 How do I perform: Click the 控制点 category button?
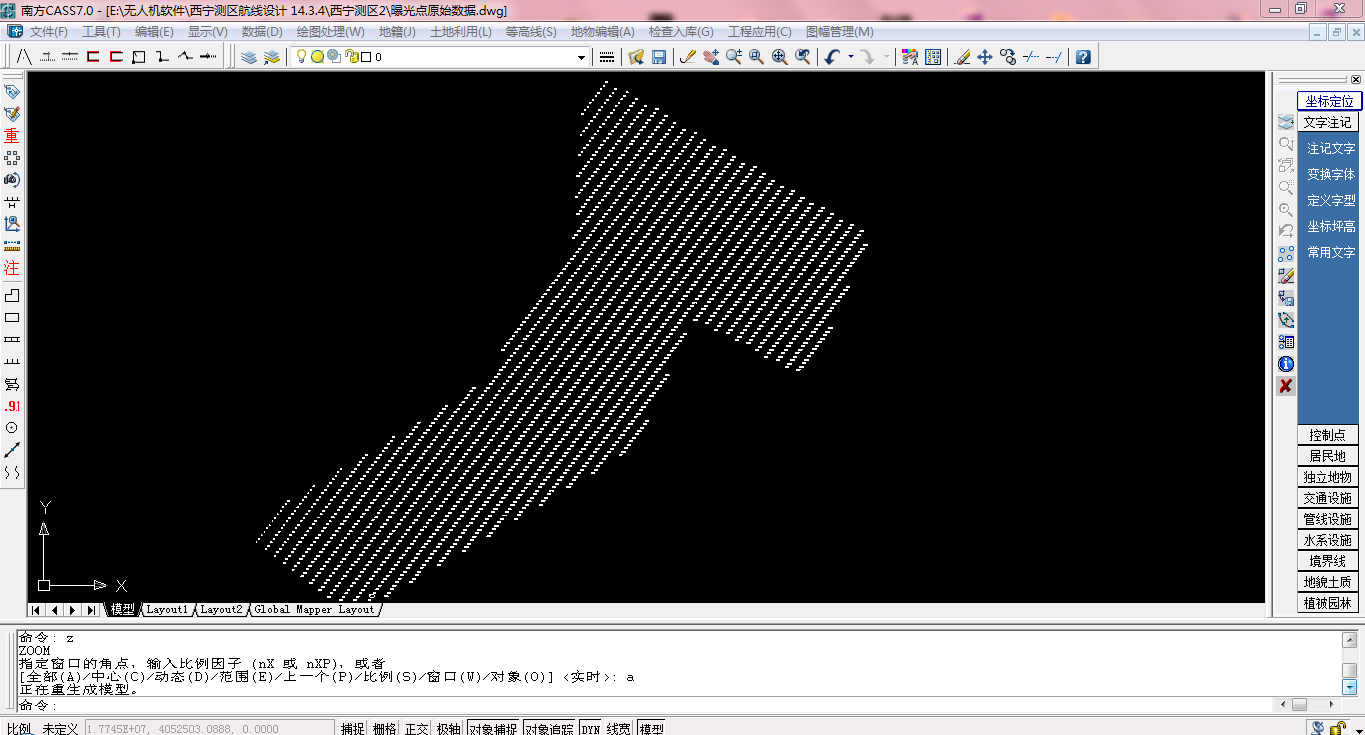pos(1328,435)
